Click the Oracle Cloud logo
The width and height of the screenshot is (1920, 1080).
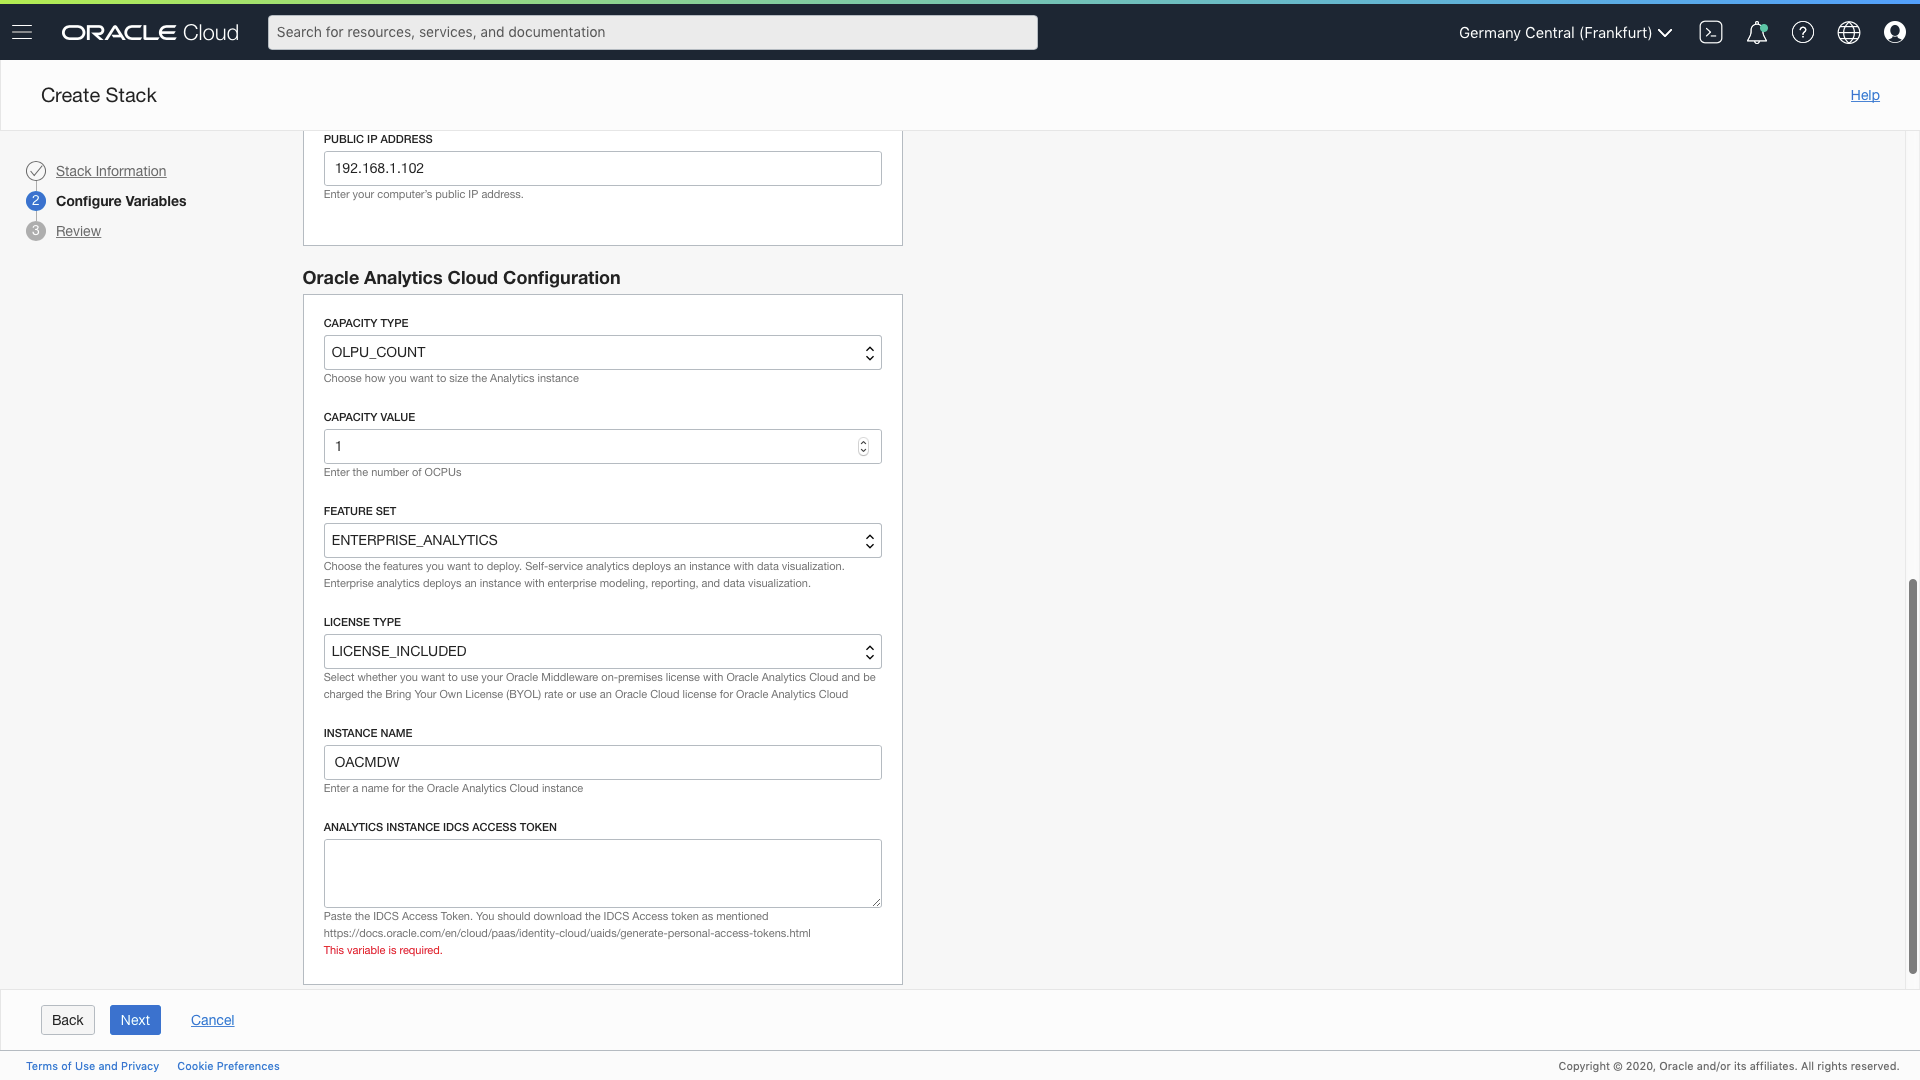point(150,32)
